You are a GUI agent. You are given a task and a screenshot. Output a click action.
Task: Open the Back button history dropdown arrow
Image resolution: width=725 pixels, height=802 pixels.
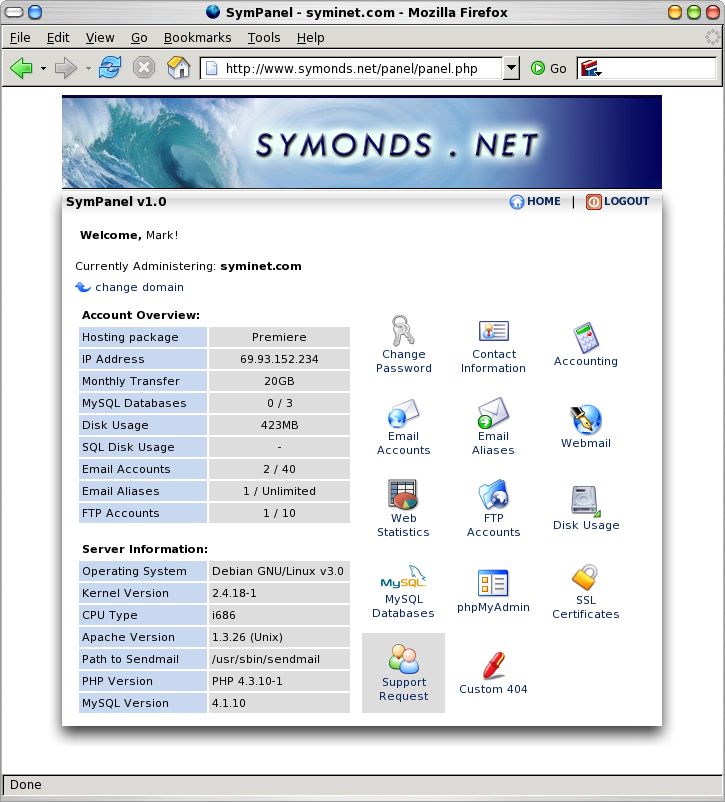tap(43, 69)
